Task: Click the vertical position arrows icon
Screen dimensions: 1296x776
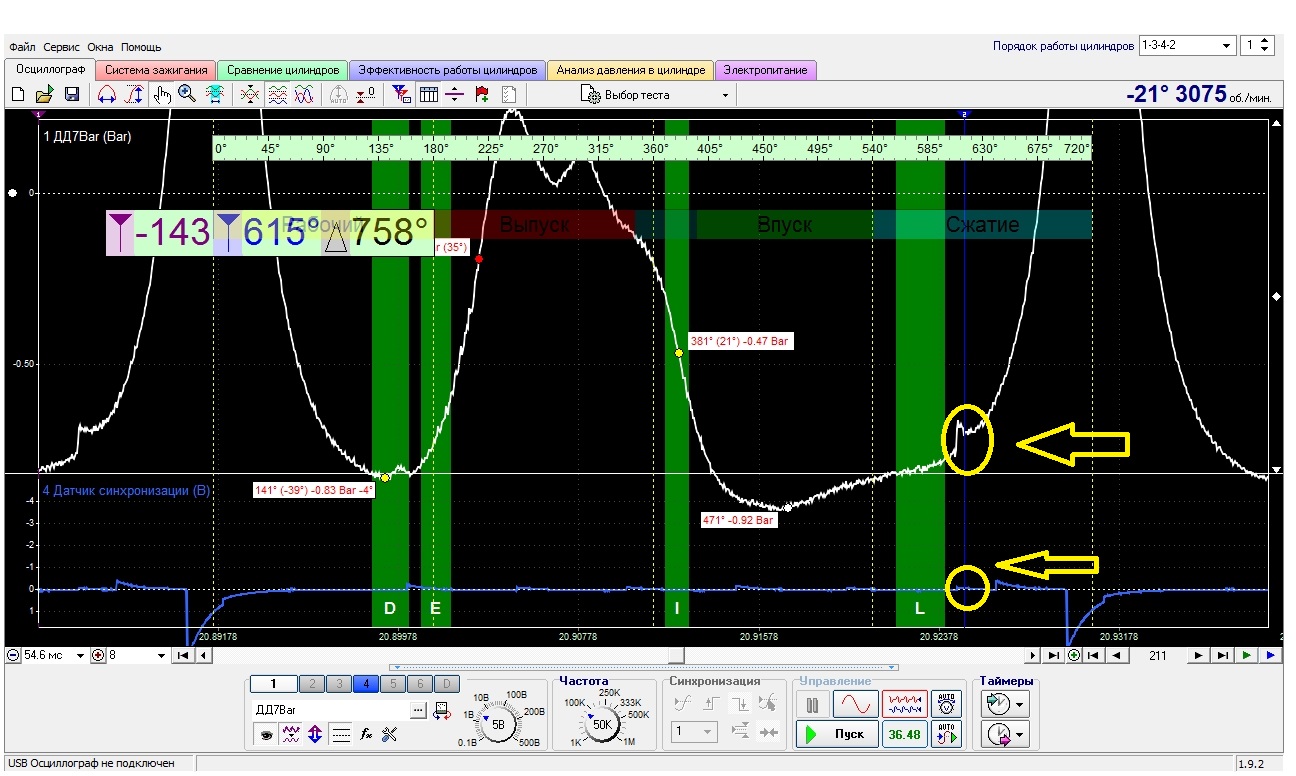Action: pos(316,734)
